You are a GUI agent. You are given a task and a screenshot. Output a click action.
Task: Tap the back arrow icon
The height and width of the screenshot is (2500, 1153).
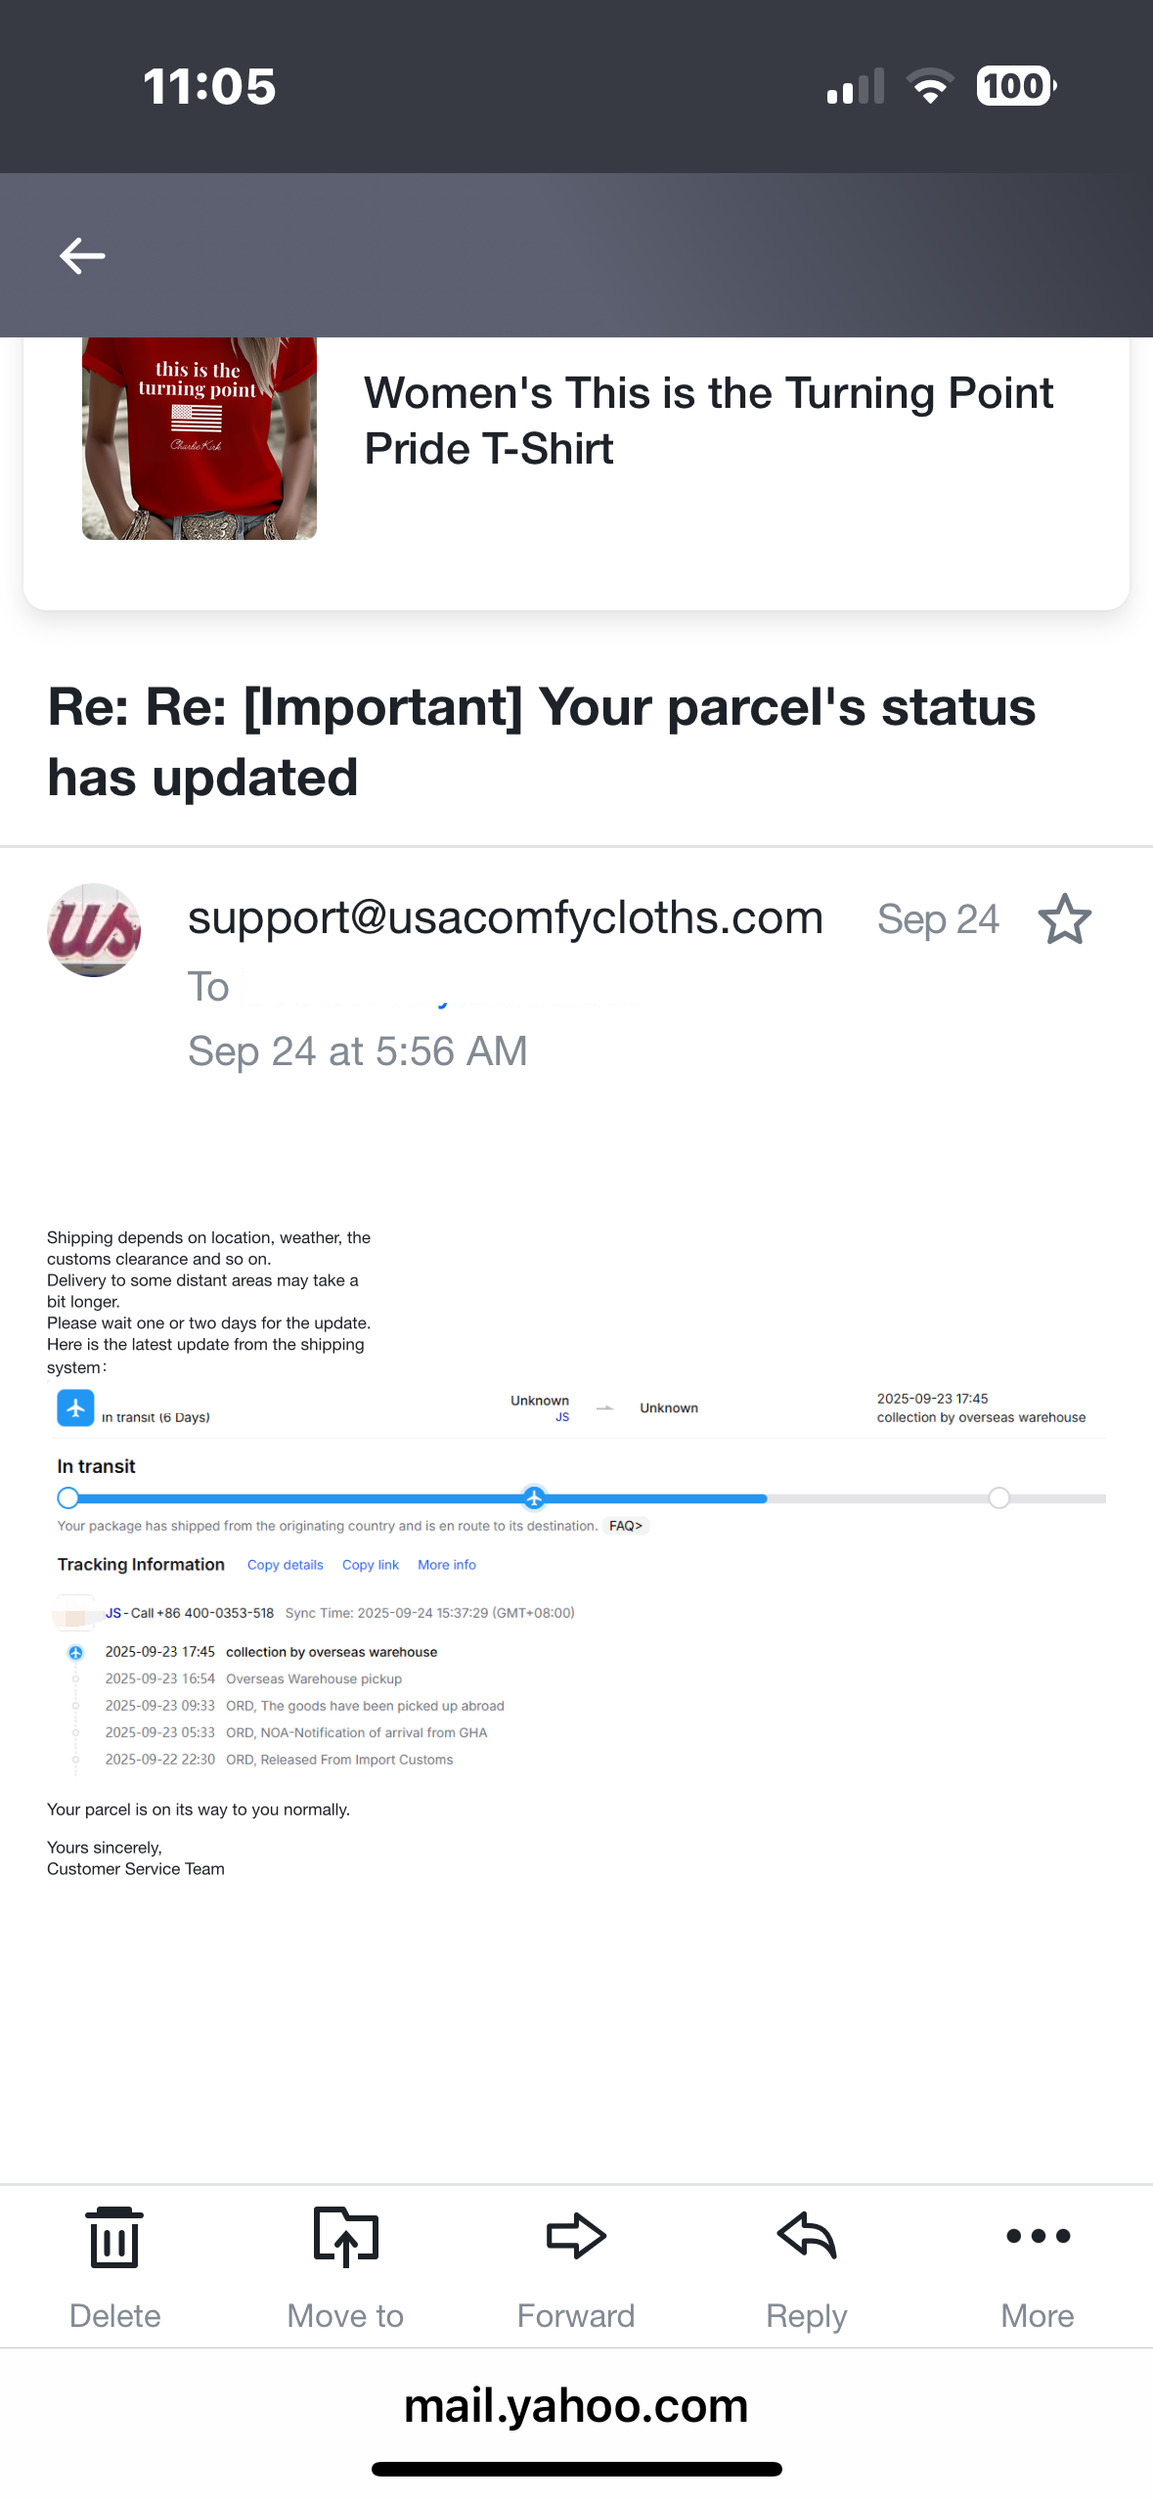click(82, 256)
